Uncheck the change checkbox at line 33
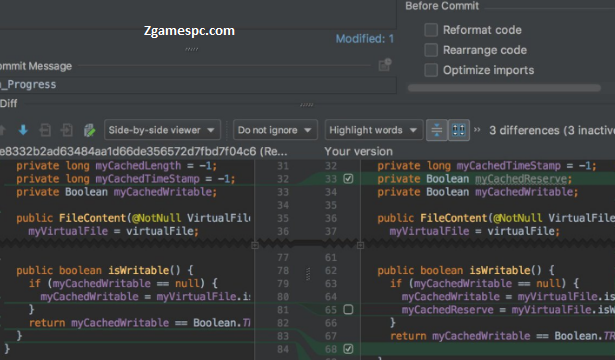 coord(348,179)
